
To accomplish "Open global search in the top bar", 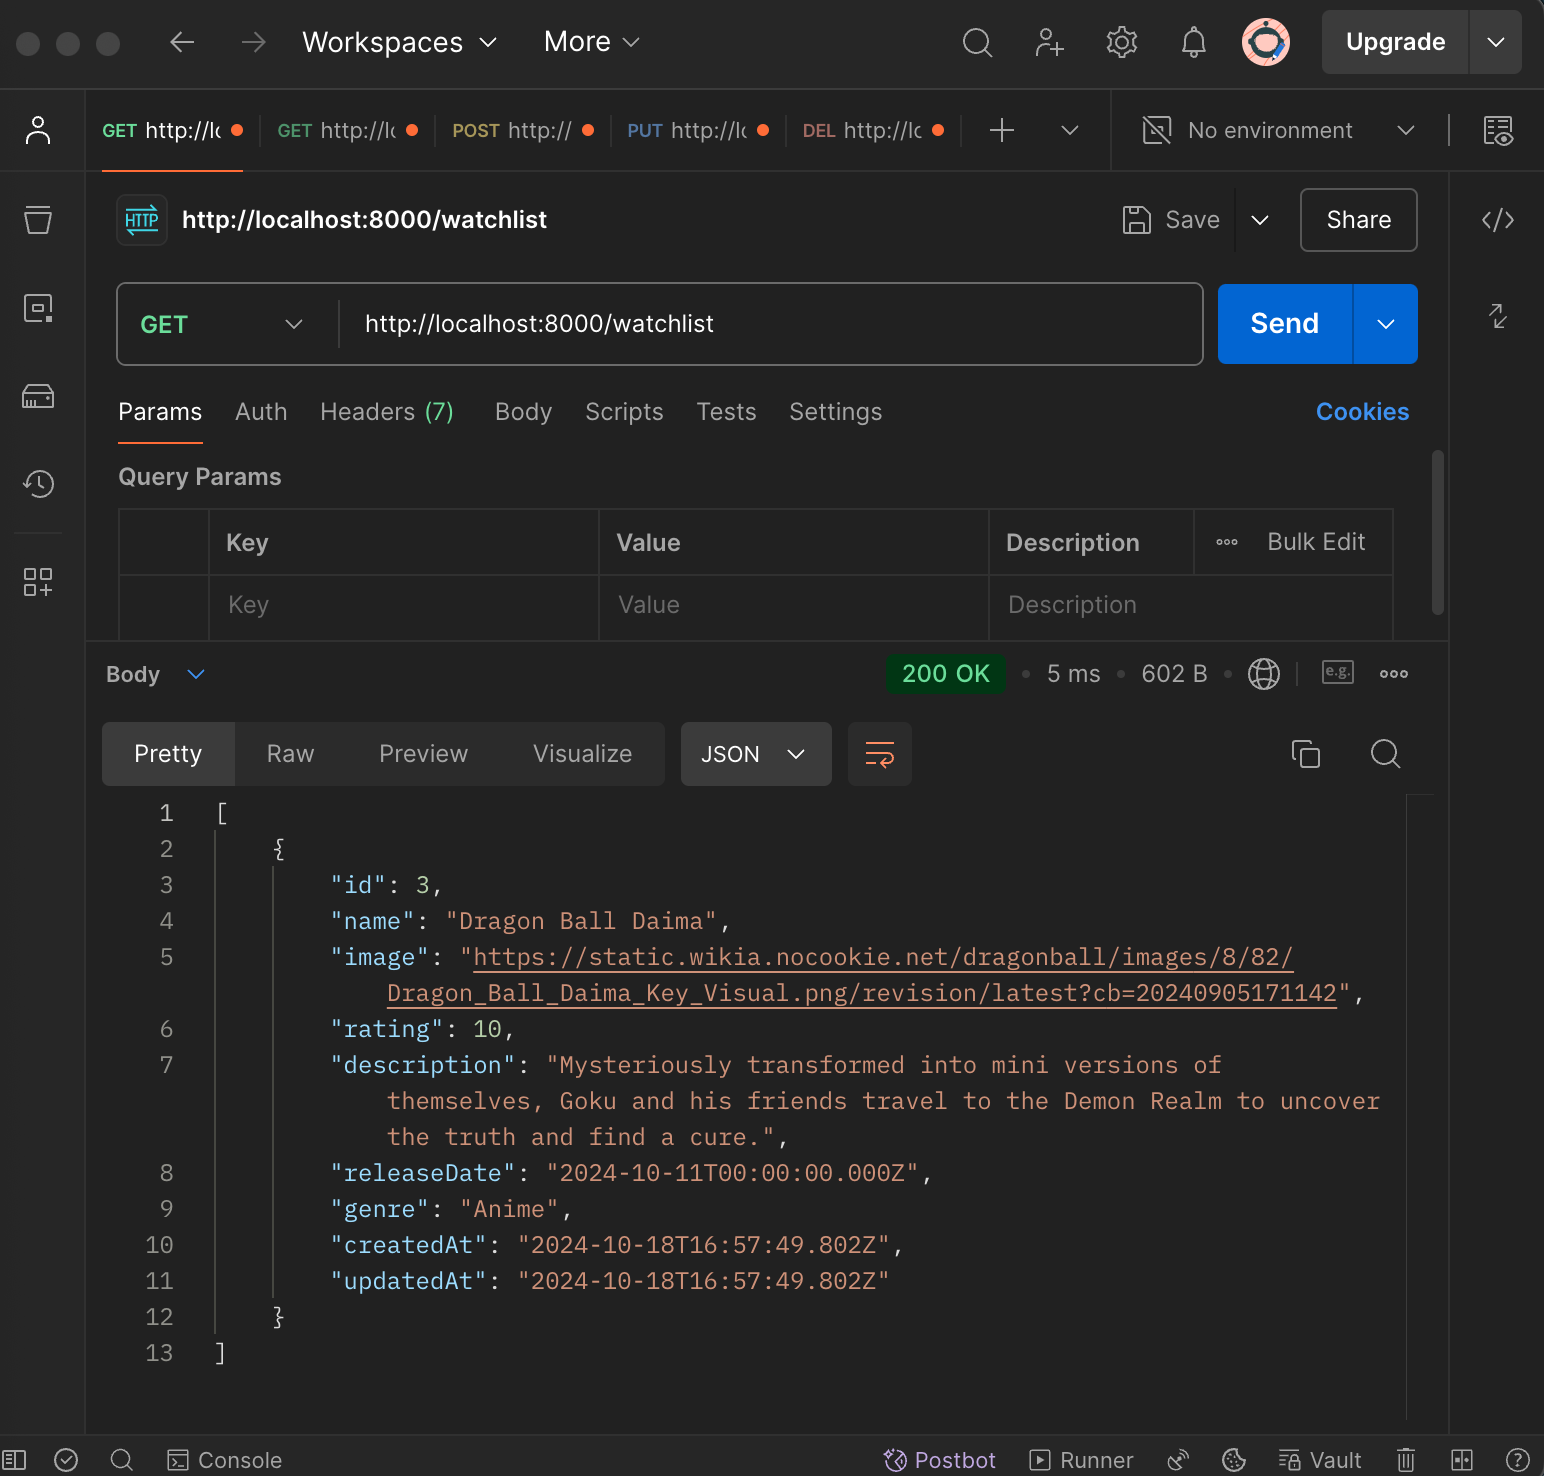I will (977, 42).
